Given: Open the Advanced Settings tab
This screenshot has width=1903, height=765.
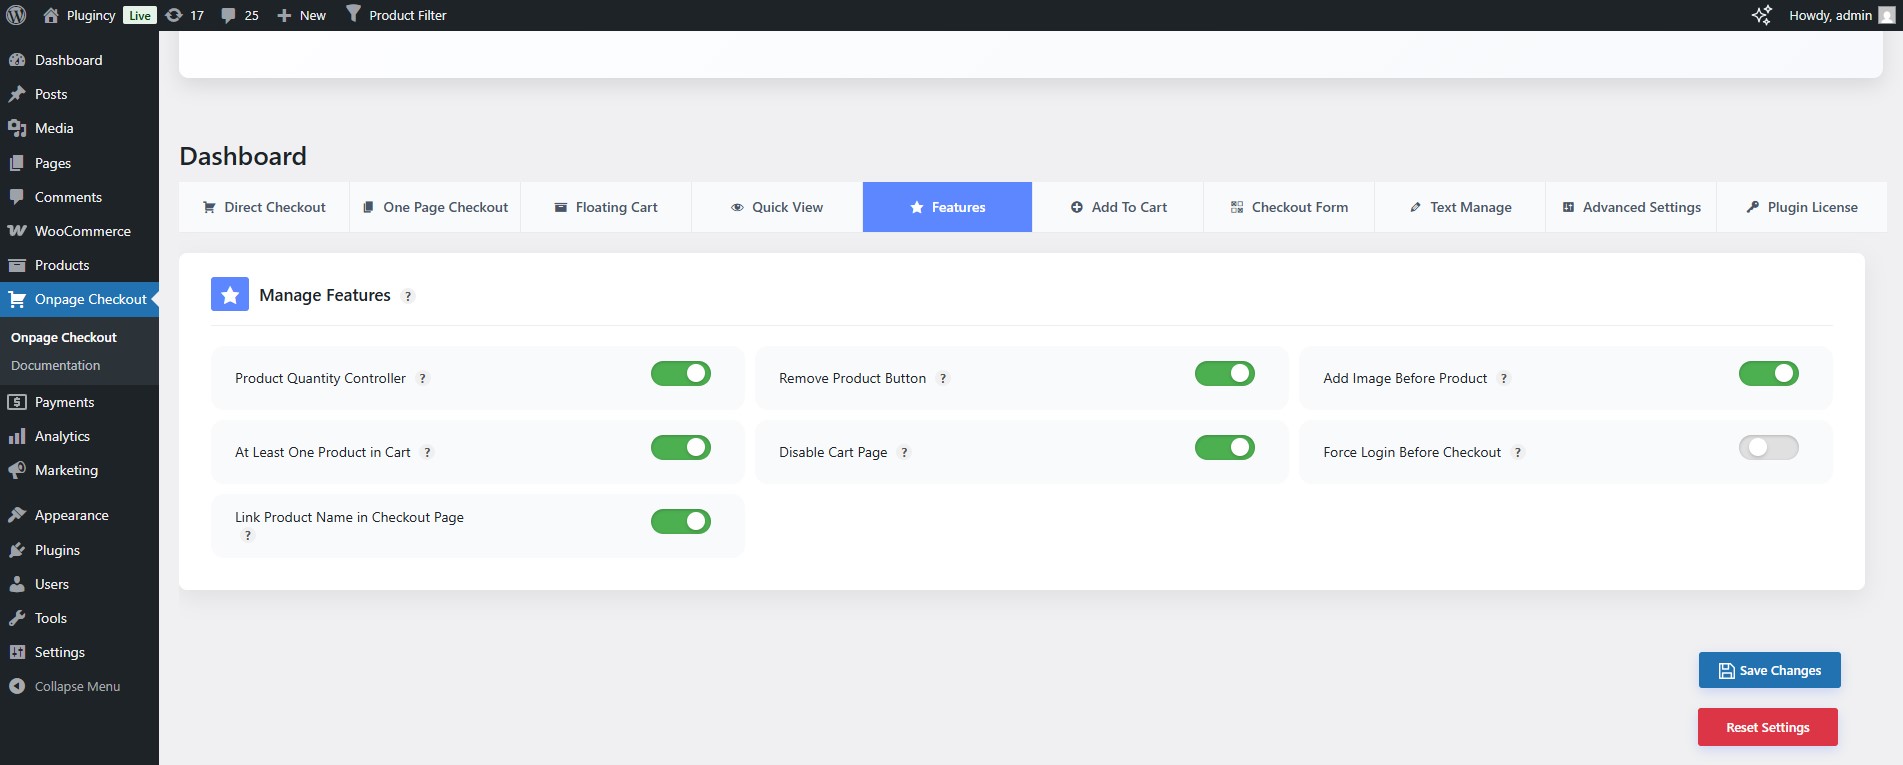Looking at the screenshot, I should pyautogui.click(x=1631, y=207).
